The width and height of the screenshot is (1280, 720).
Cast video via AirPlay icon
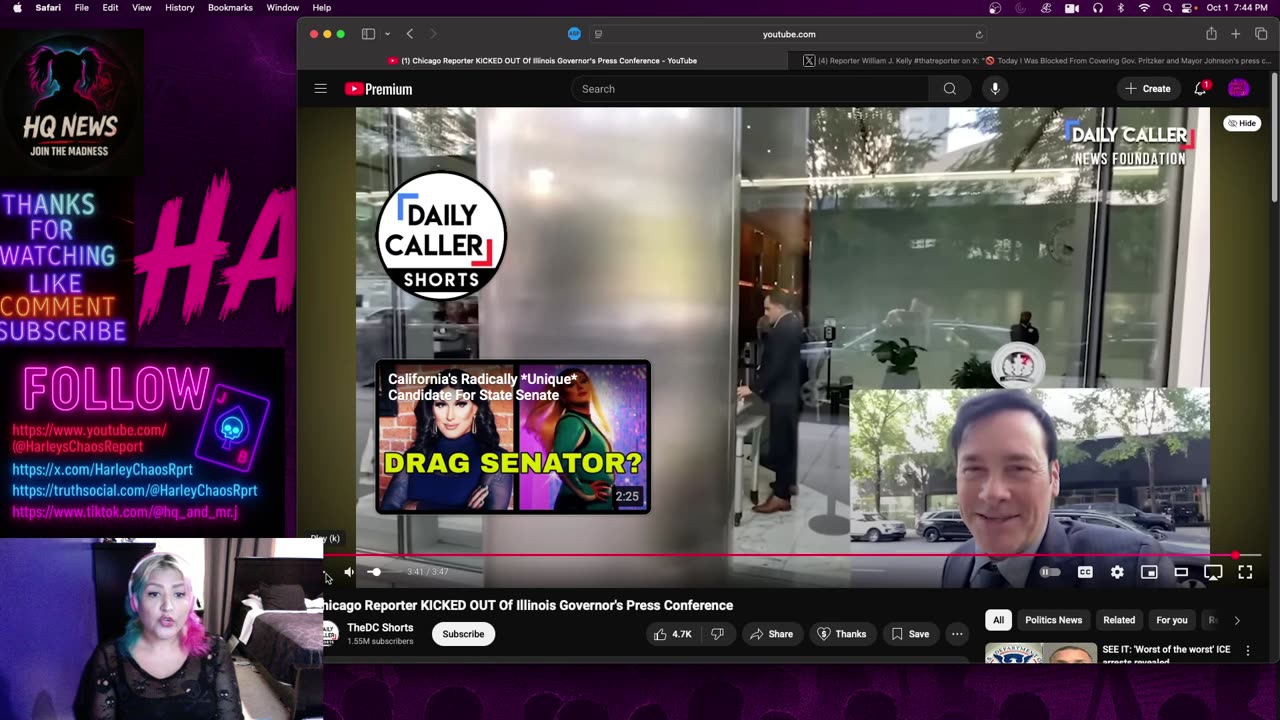click(1213, 572)
